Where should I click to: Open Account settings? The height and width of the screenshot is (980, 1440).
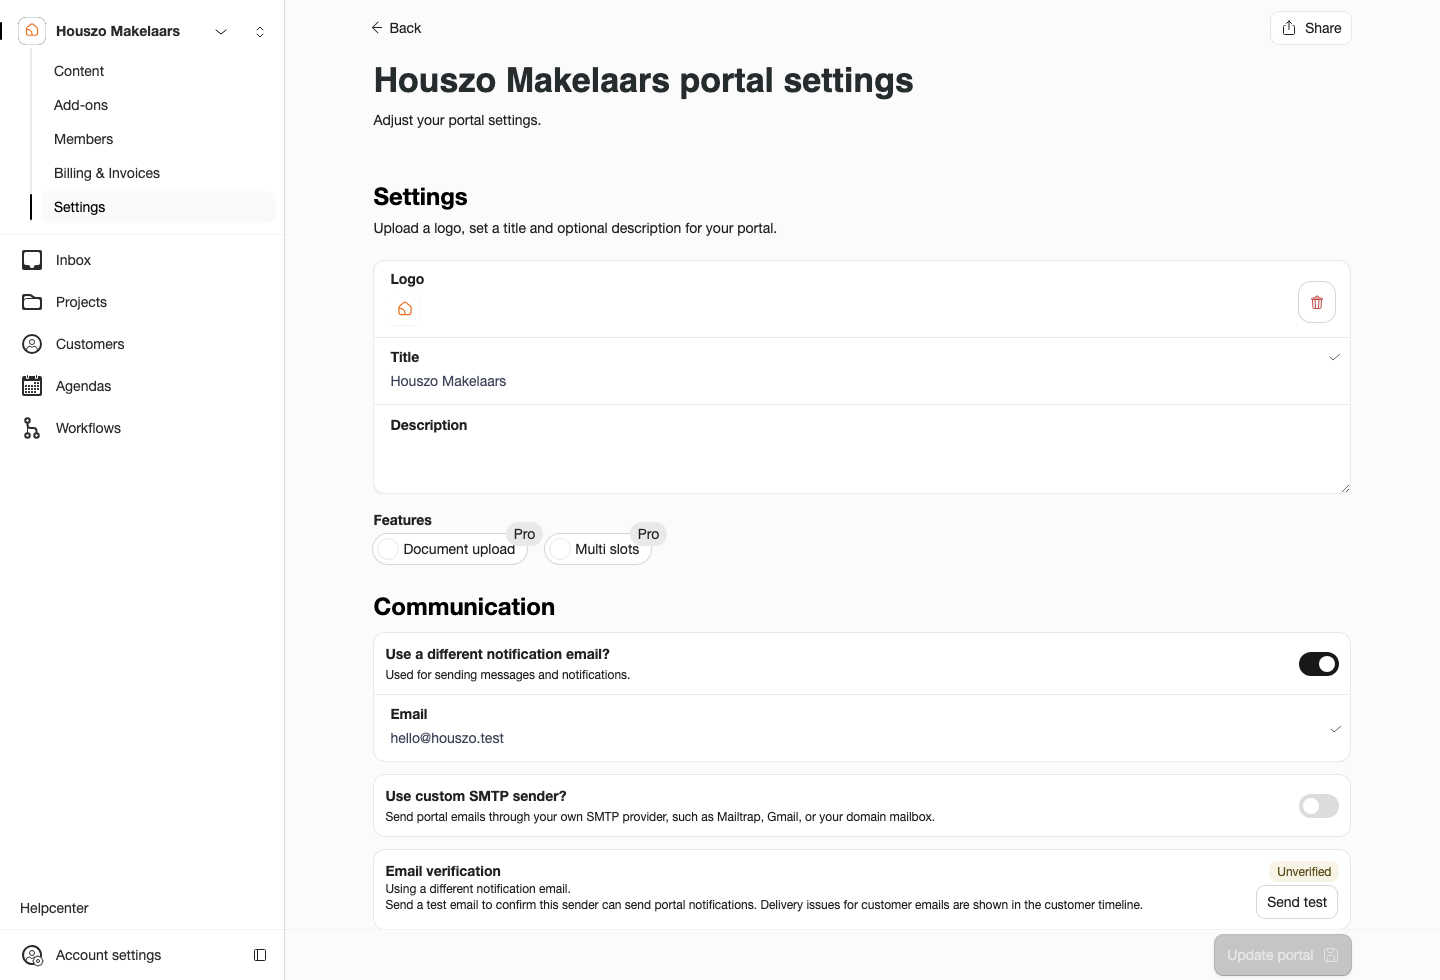tap(108, 955)
